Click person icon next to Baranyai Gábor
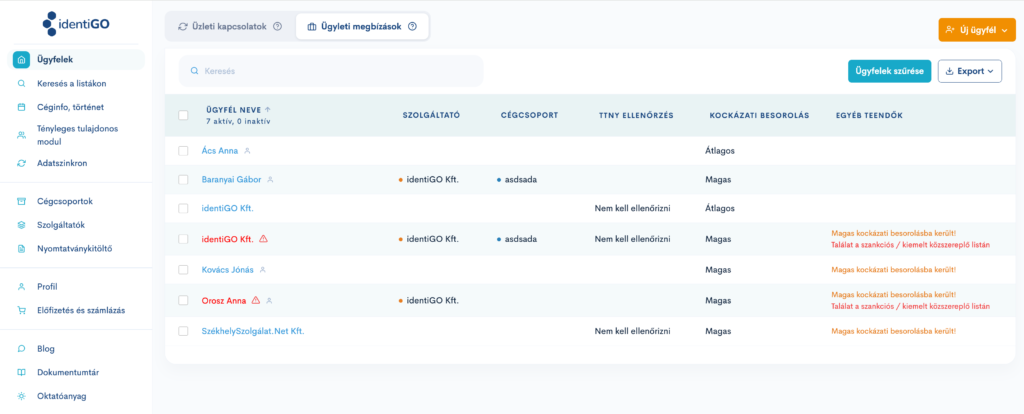The height and width of the screenshot is (414, 1024). [x=270, y=180]
